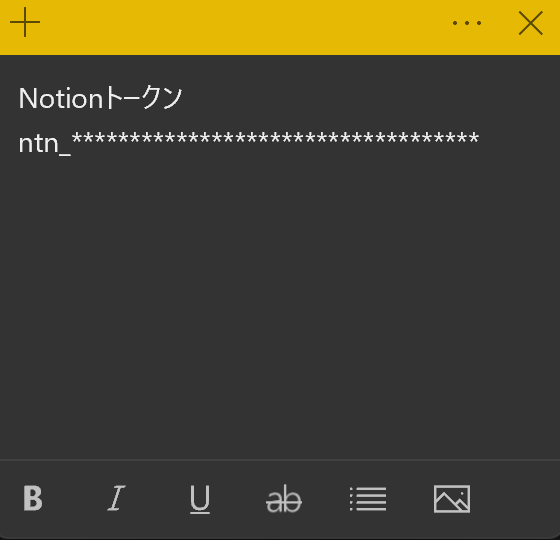Create a new note with plus icon
The height and width of the screenshot is (540, 560).
tap(25, 22)
